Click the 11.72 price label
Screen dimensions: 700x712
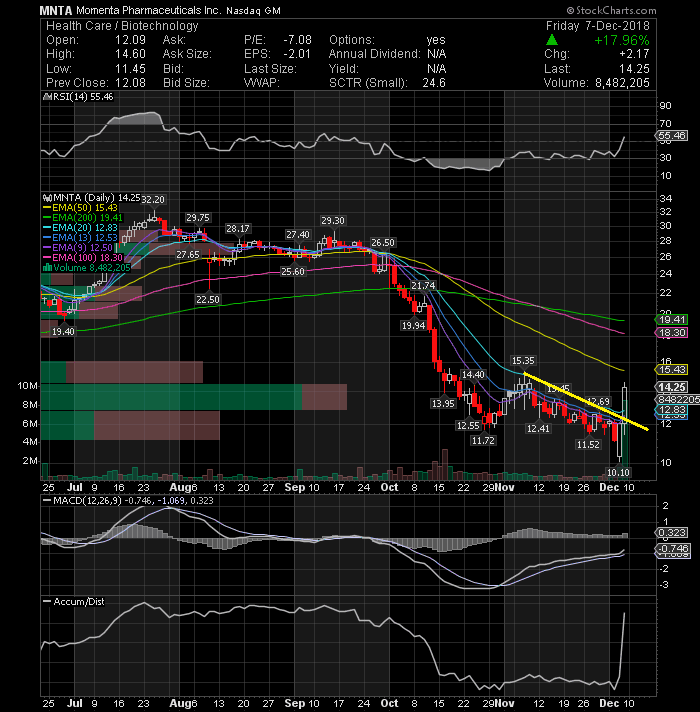point(483,440)
